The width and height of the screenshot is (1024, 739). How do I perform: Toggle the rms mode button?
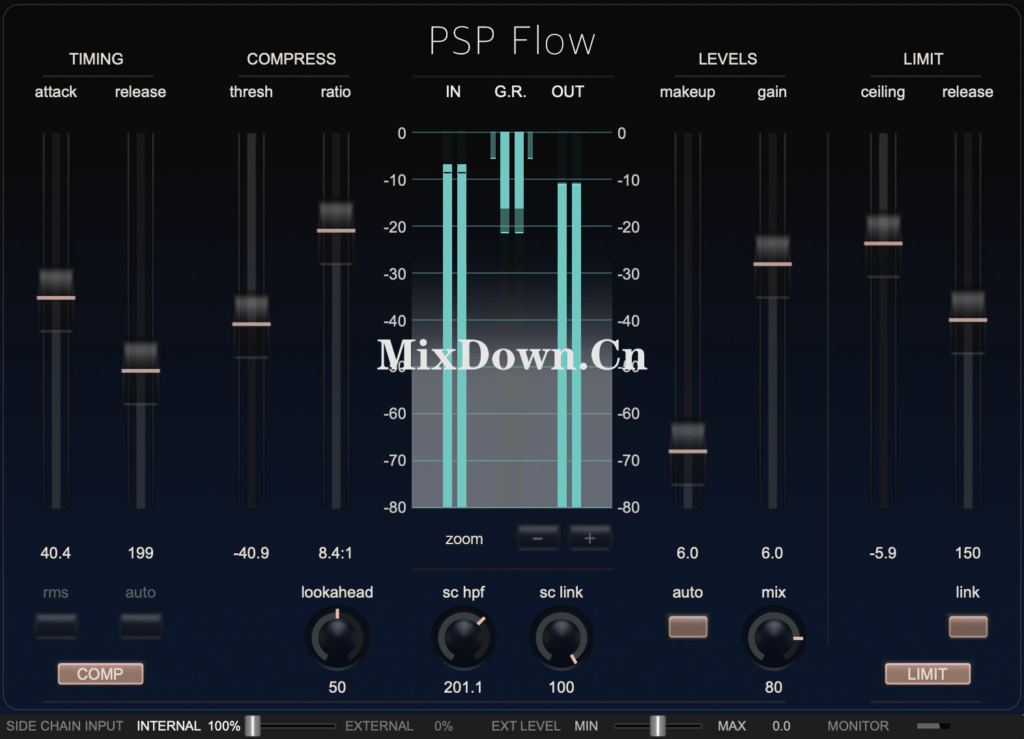tap(56, 625)
